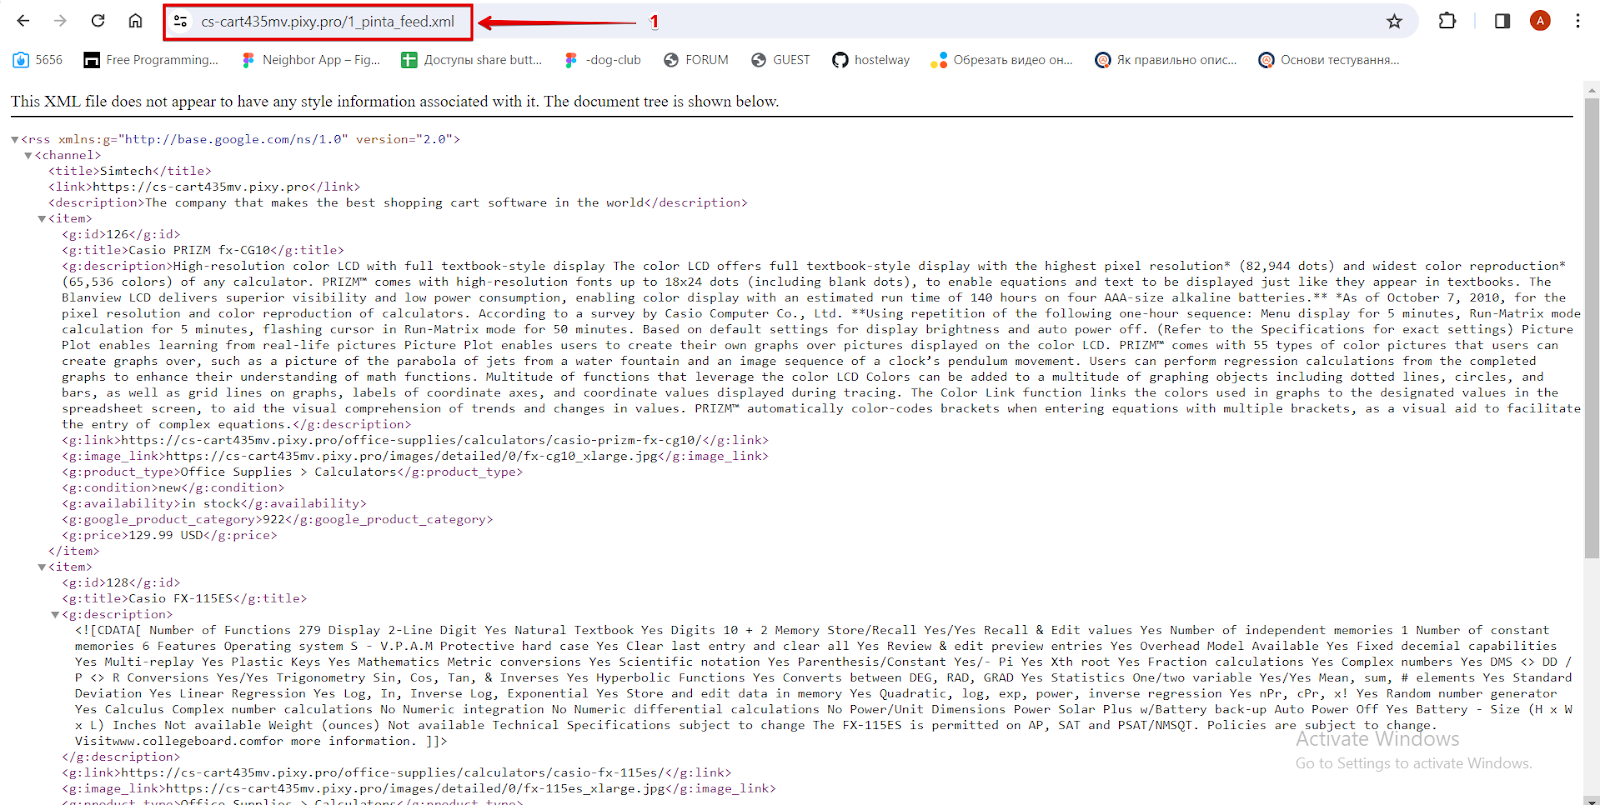Viewport: 1600px width, 805px height.
Task: Click the Casio PRIZM fx-CG10 title
Action: (199, 250)
